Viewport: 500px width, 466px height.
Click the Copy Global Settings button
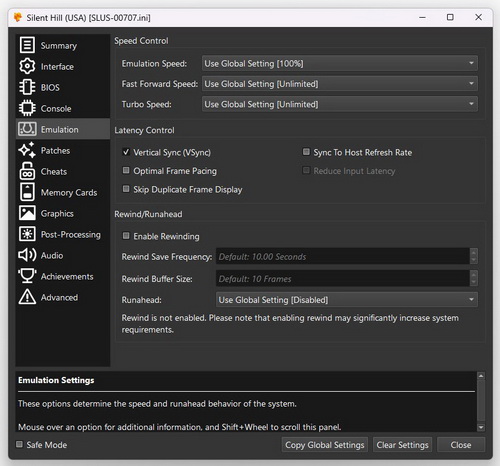point(325,445)
